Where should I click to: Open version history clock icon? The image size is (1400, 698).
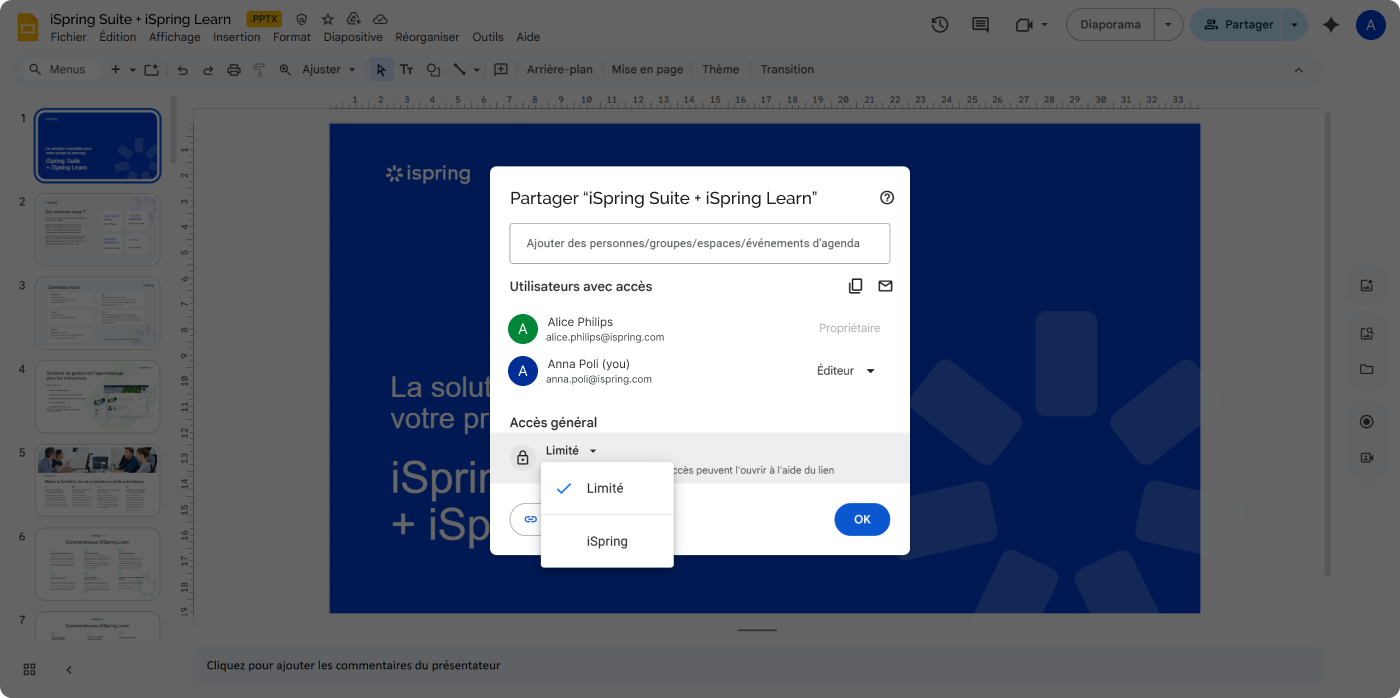tap(939, 25)
